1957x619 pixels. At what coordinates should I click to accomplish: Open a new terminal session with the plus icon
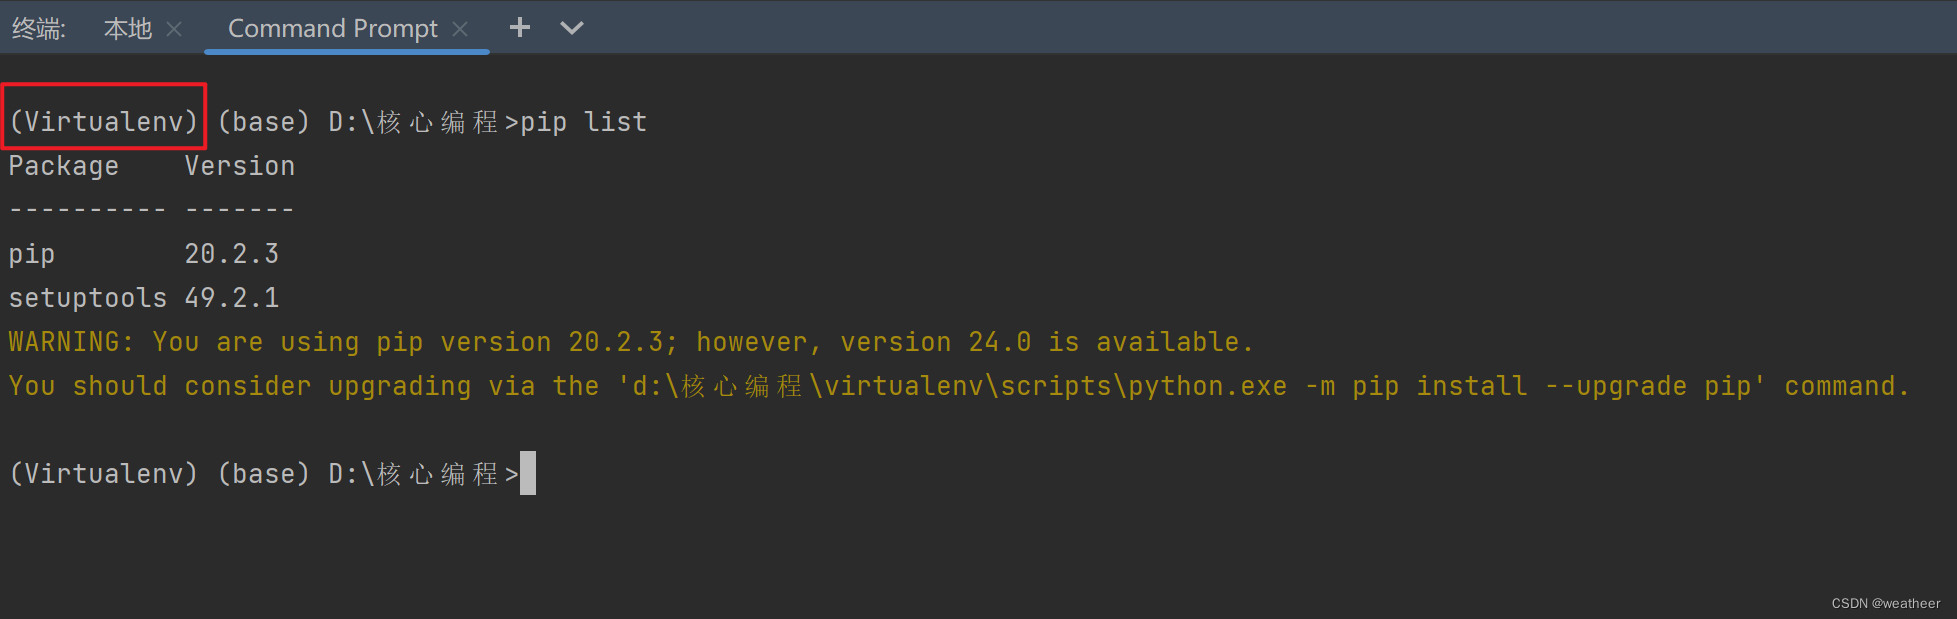tap(519, 27)
